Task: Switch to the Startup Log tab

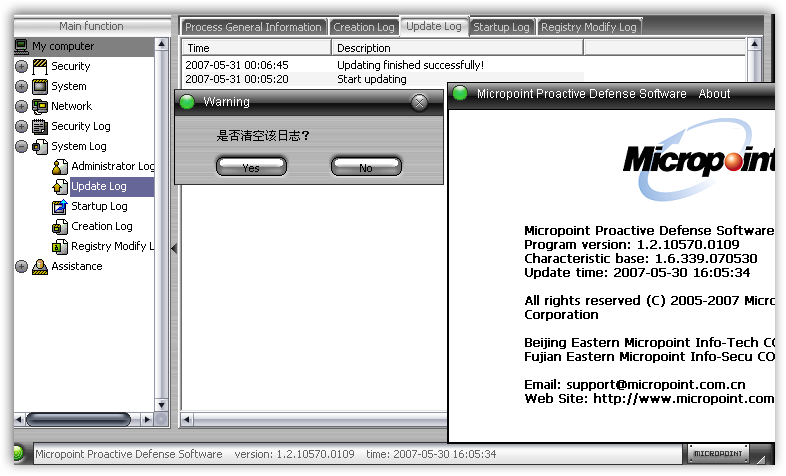Action: [x=501, y=27]
